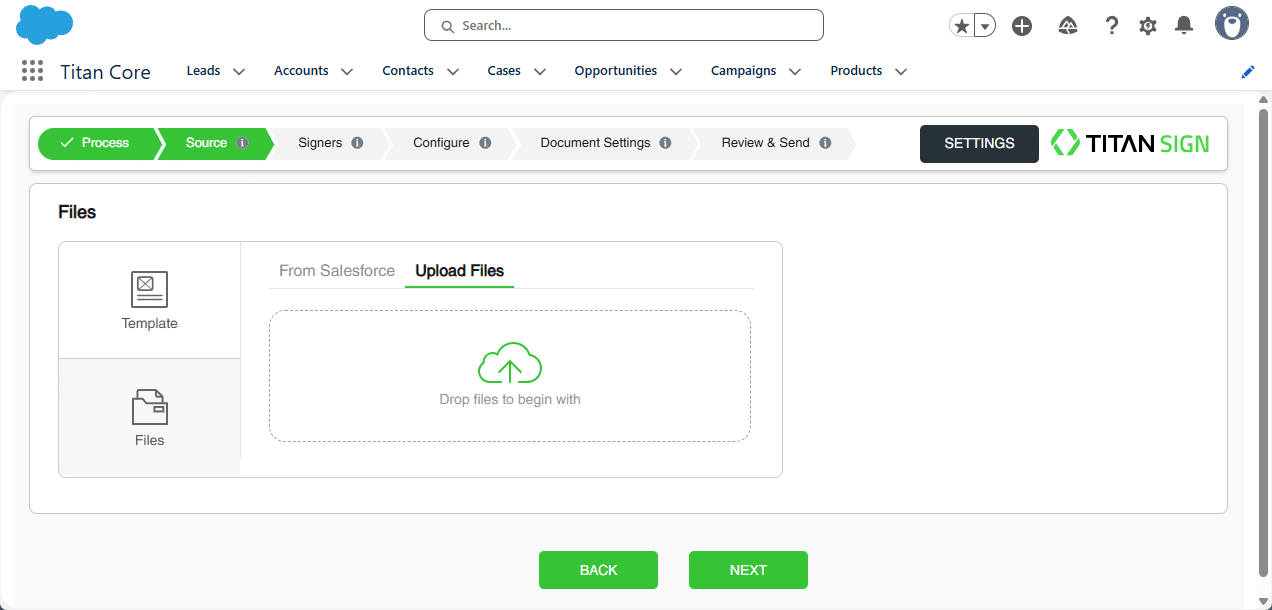Expand the favorites list dropdown arrow
Screen dimensions: 1272x610
click(985, 26)
